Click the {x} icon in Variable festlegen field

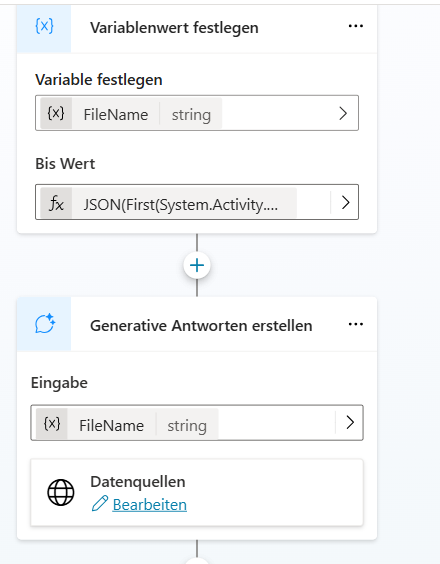(x=56, y=114)
